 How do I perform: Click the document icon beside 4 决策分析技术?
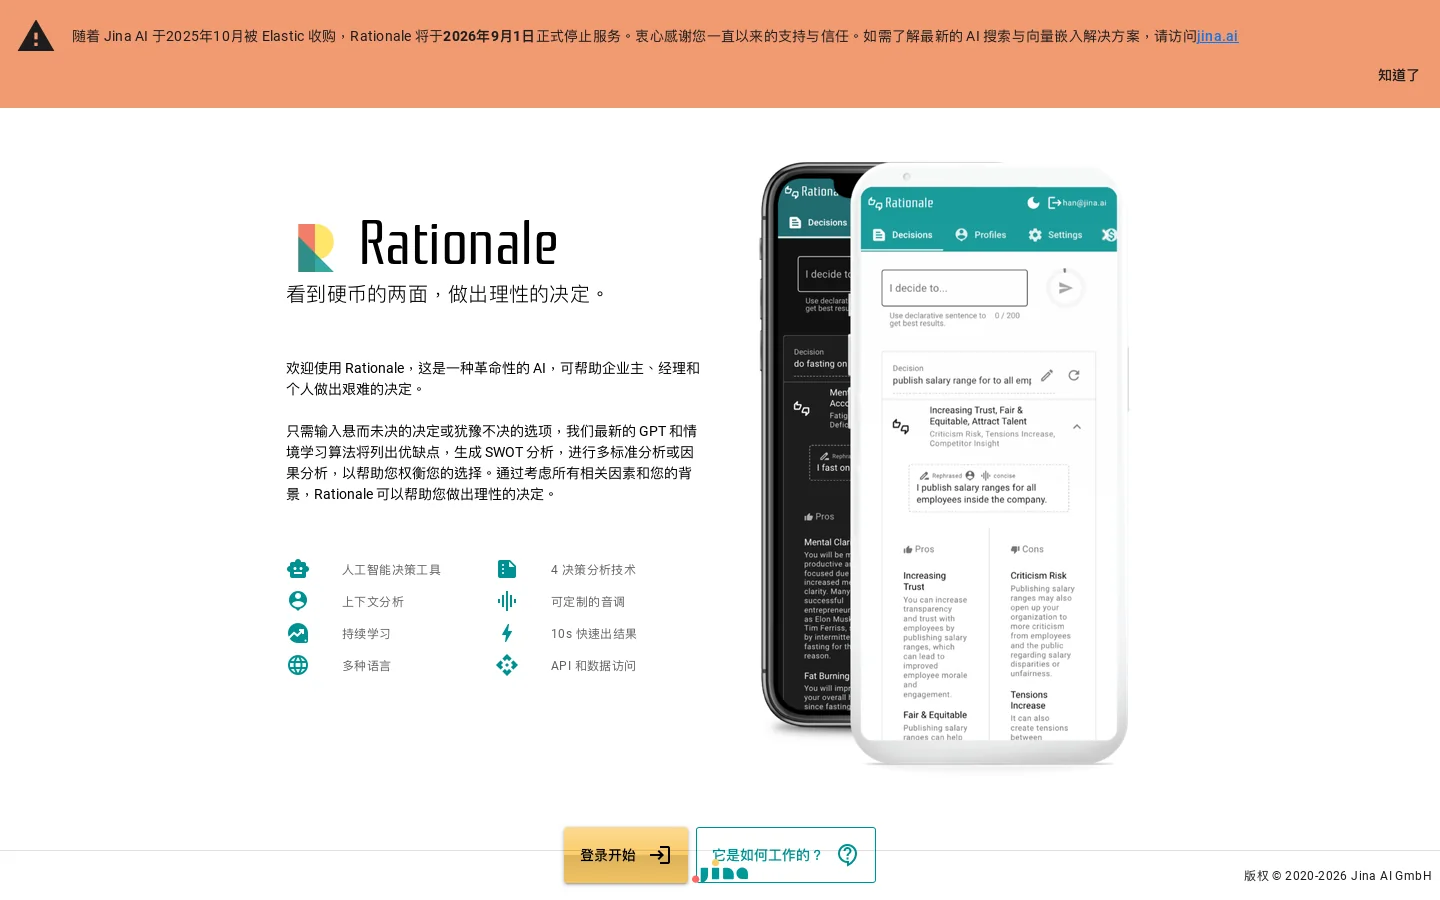[x=507, y=569]
